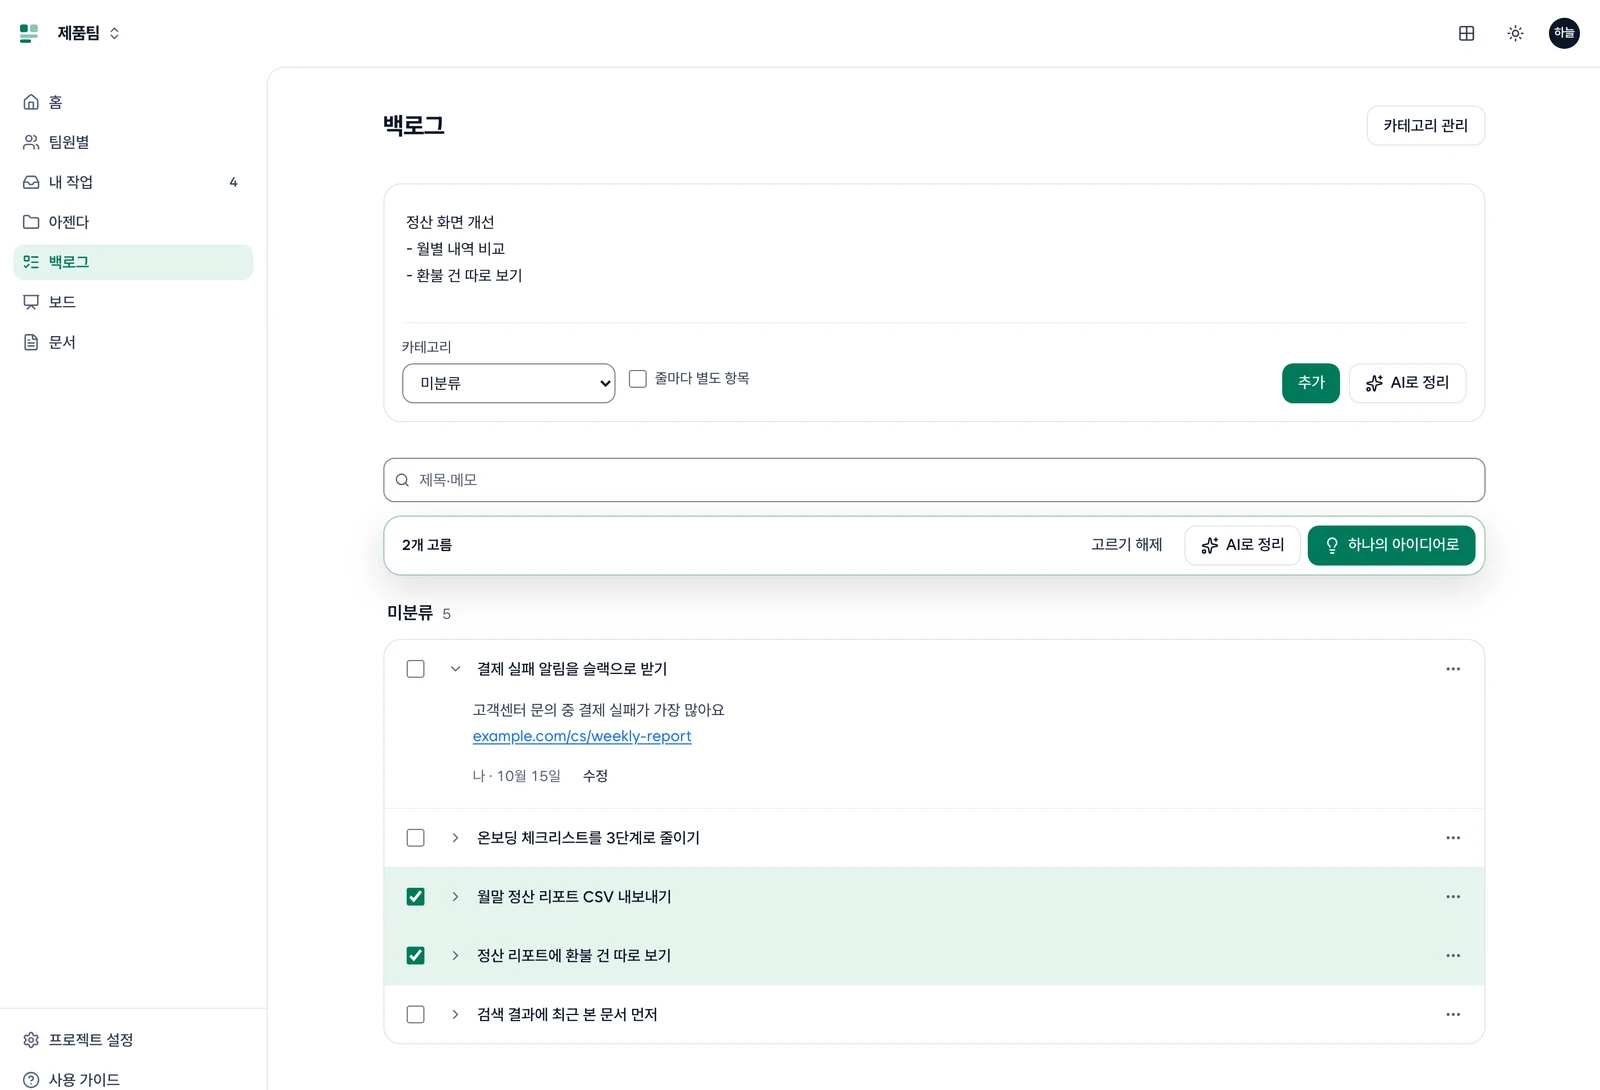This screenshot has height=1090, width=1600.
Task: Expand the 월말 정산 리포트 CSV 내보내기 item
Action: (455, 897)
